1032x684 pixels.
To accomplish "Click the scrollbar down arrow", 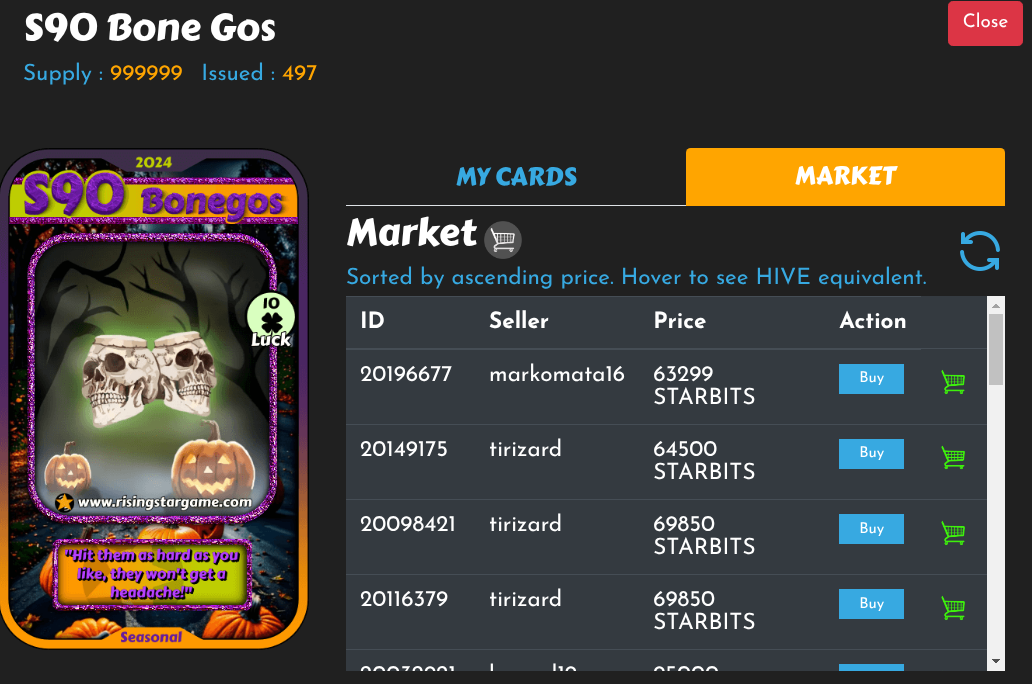I will pos(996,661).
